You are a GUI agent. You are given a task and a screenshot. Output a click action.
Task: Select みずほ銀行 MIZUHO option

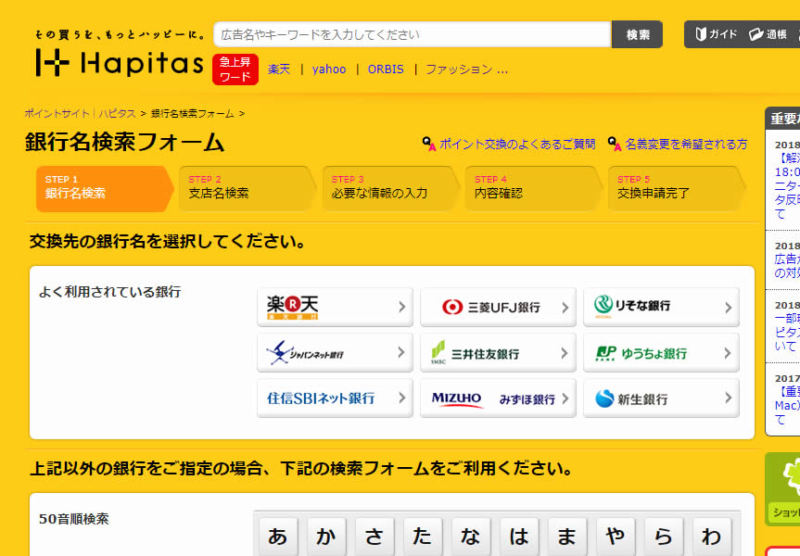[x=497, y=398]
